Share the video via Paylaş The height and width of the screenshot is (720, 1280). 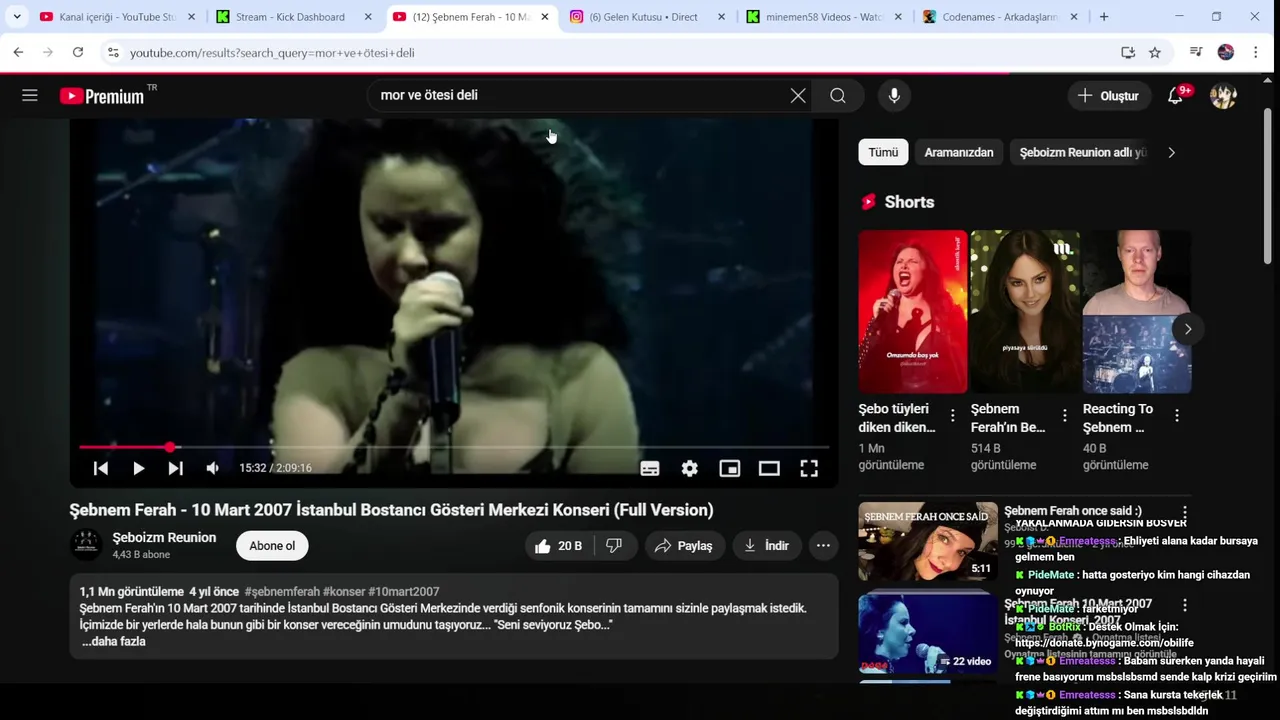point(684,546)
